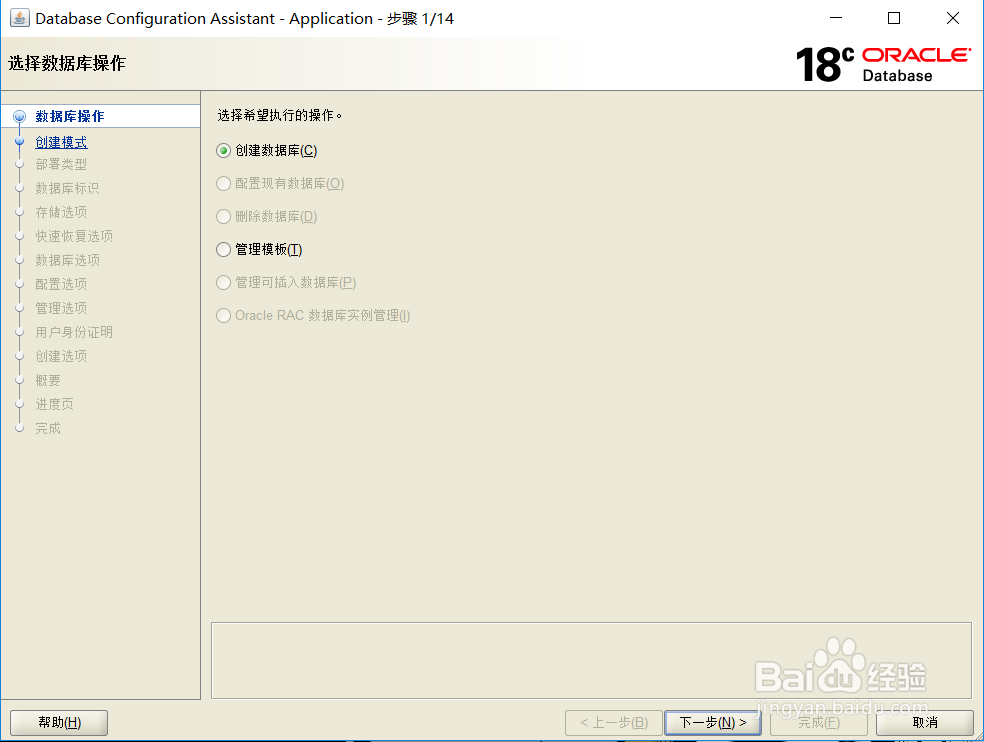984x742 pixels.
Task: Click the 18c branding graphic
Action: pos(821,63)
